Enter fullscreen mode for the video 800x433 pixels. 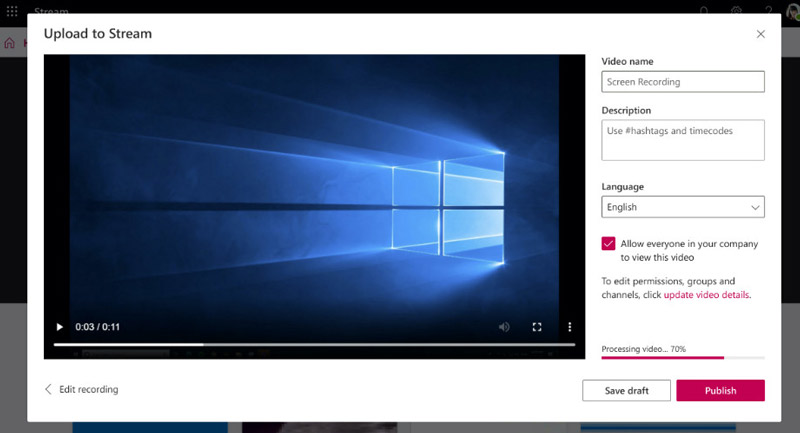coord(537,327)
